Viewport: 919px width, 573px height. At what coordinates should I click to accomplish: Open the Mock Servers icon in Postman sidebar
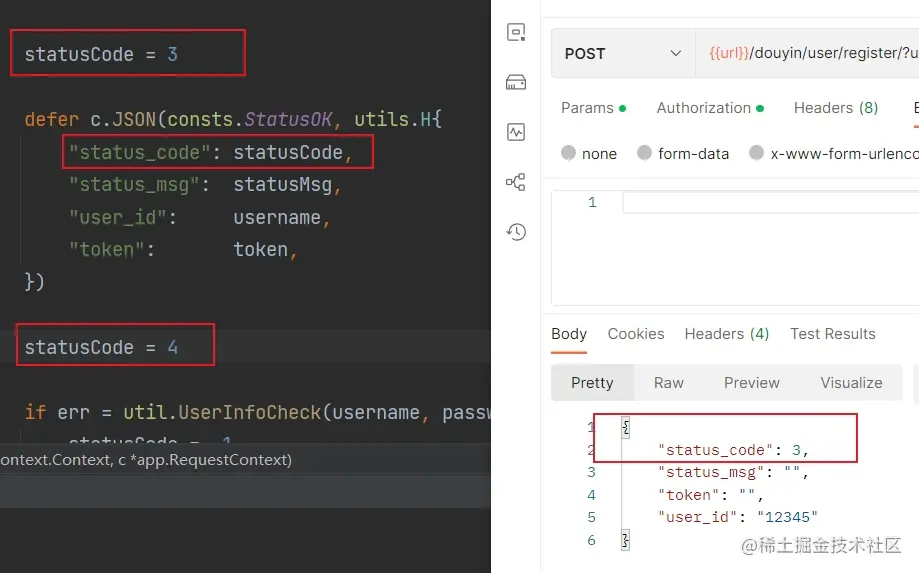(516, 82)
